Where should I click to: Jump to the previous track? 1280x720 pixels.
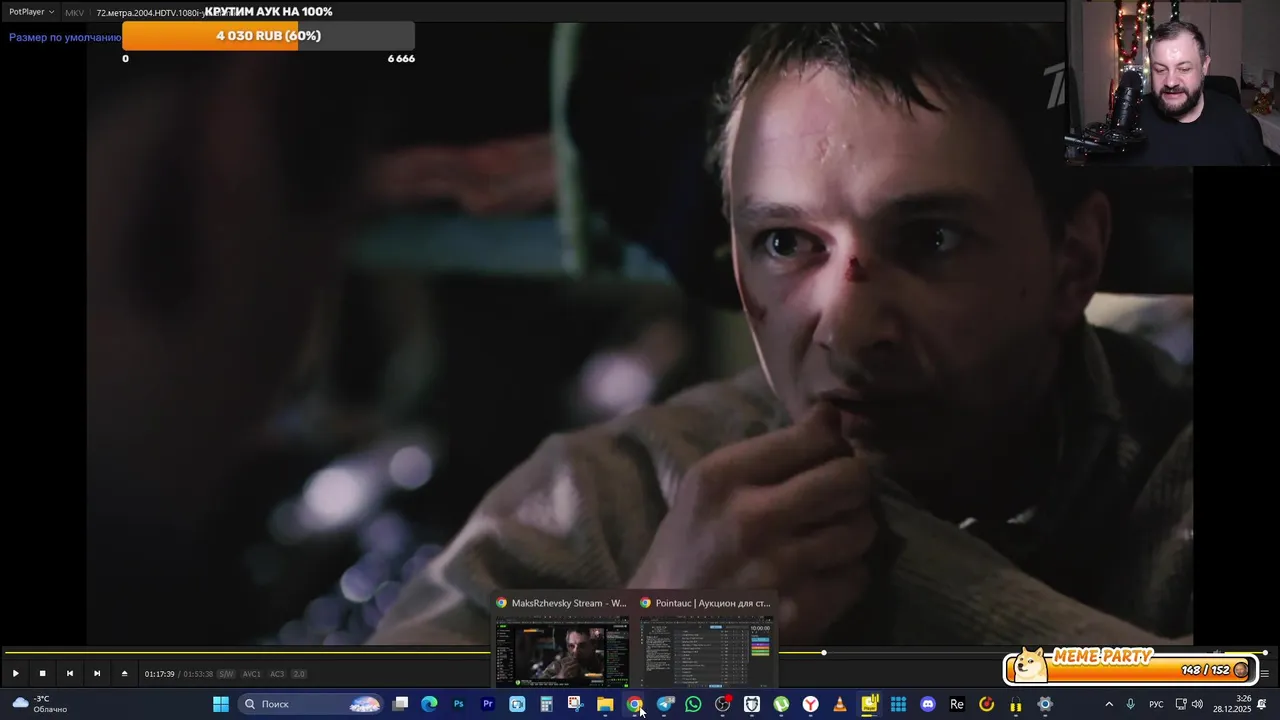69,673
